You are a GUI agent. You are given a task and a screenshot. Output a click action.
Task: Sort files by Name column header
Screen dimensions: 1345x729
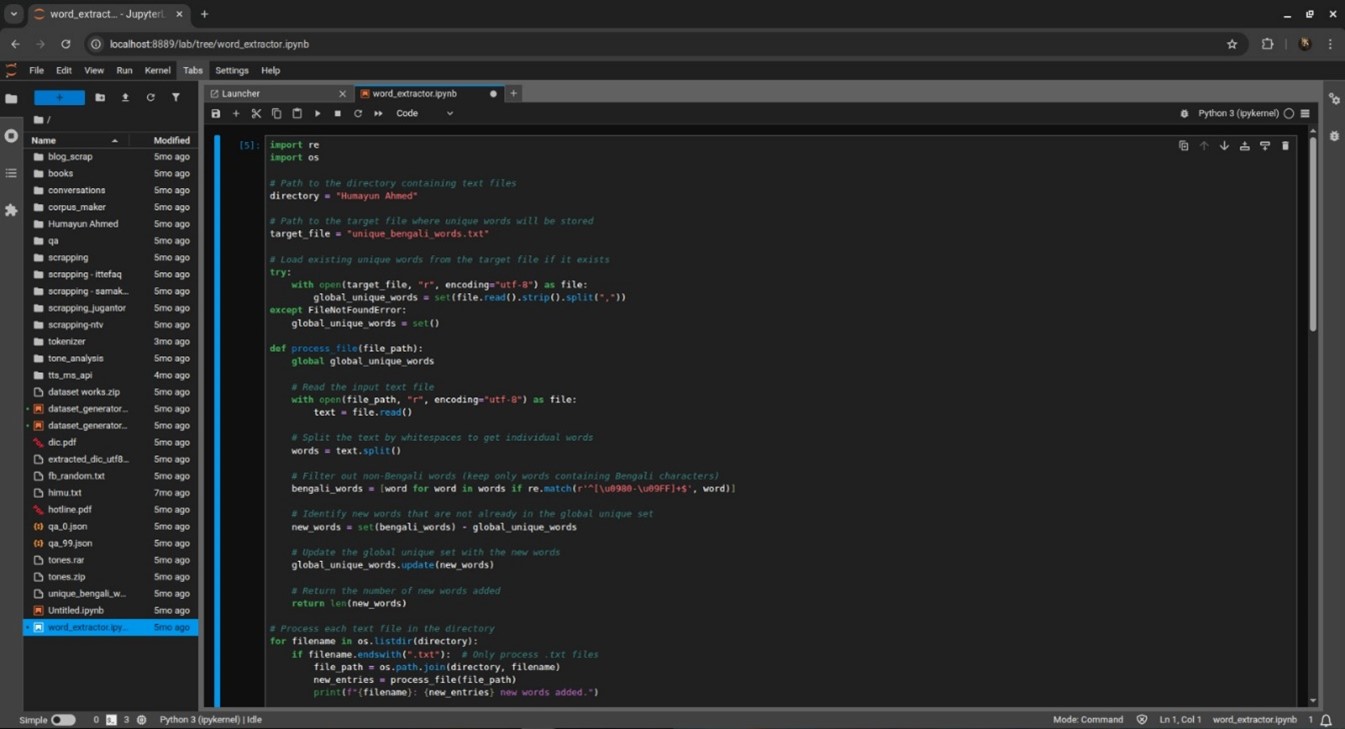[75, 141]
